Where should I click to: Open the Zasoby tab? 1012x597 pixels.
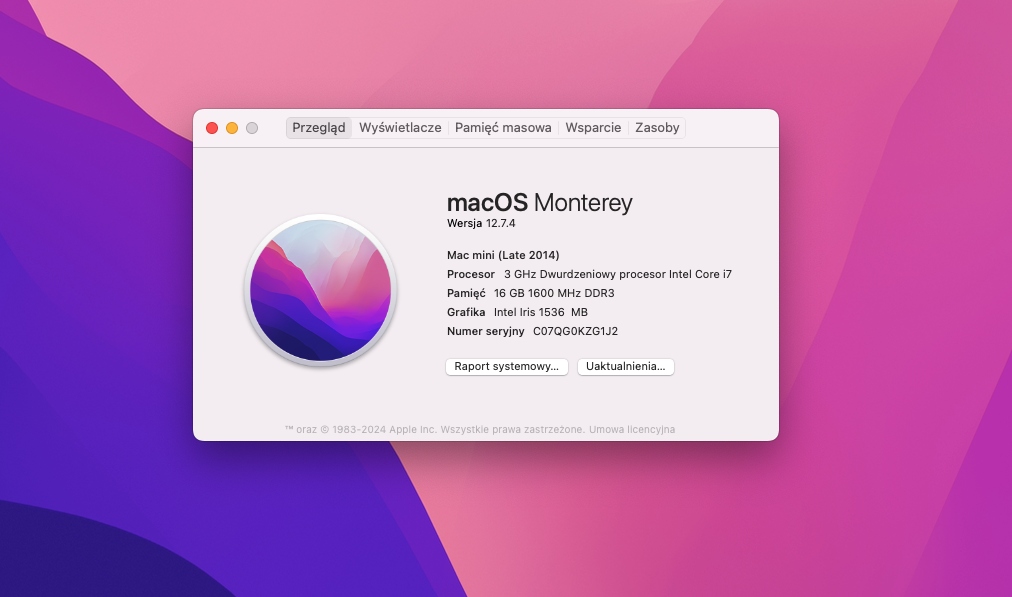click(x=657, y=128)
